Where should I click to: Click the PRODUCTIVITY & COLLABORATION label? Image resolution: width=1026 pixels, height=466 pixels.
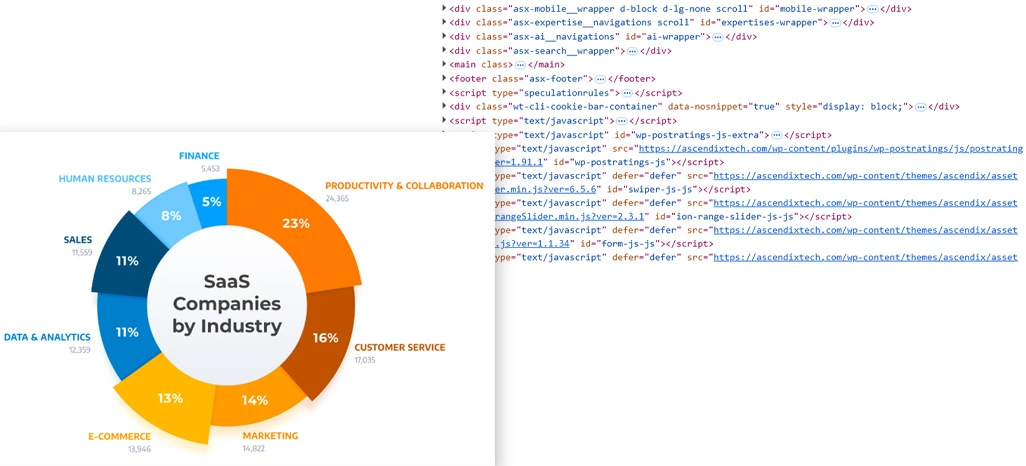point(404,186)
